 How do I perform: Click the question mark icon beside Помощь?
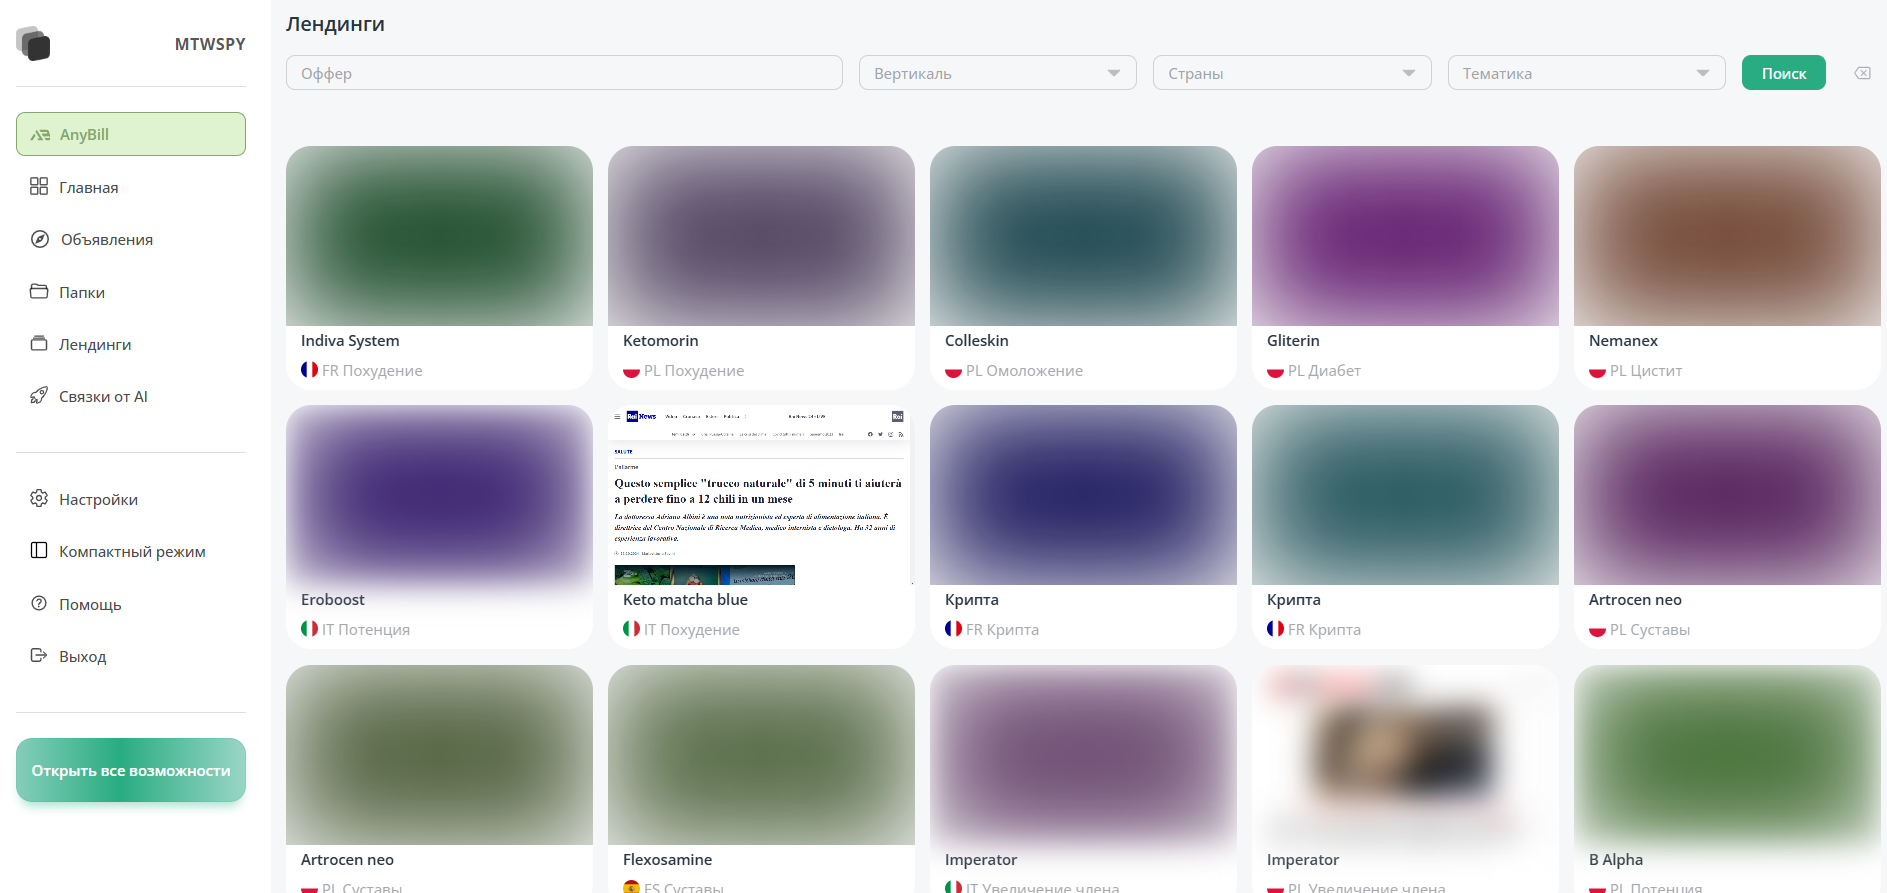point(39,604)
